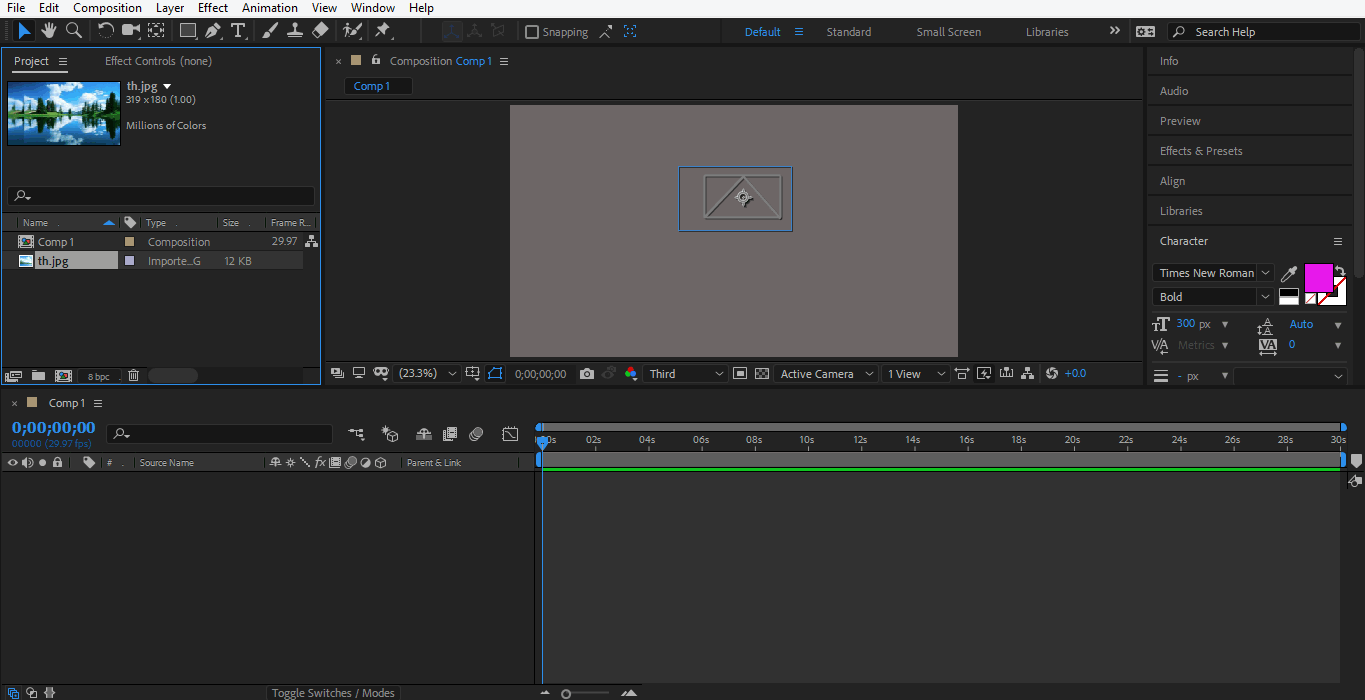
Task: Toggle the transparency grid in viewer
Action: [x=762, y=374]
